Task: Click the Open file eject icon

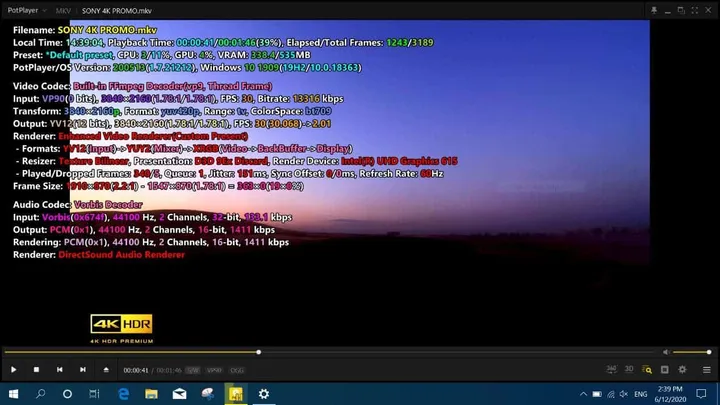Action: [x=106, y=370]
